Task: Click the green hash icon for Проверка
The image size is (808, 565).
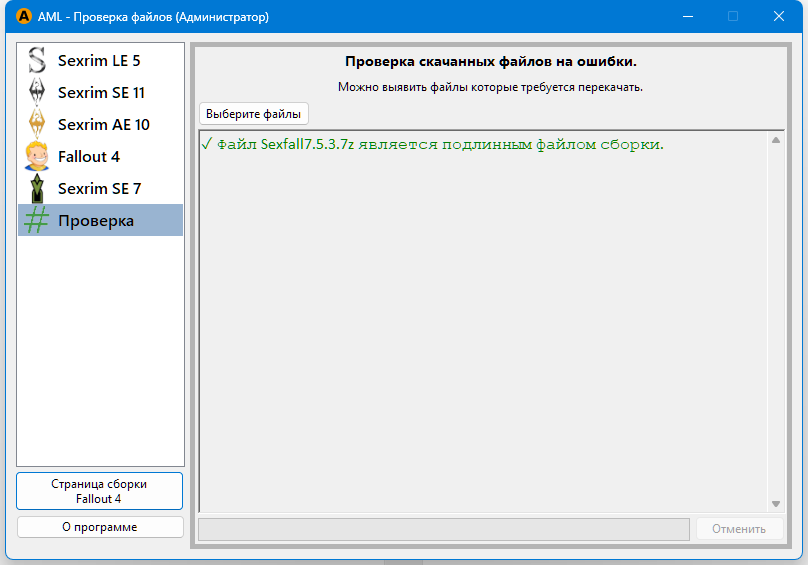Action: pyautogui.click(x=37, y=220)
